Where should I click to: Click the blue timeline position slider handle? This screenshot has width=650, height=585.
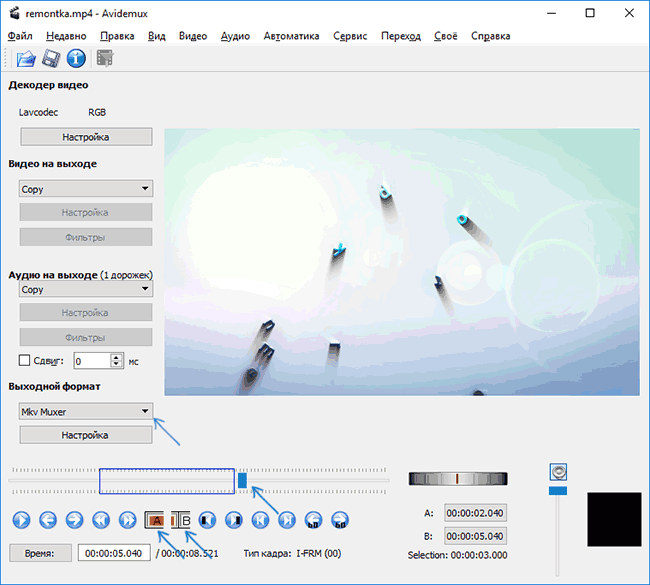[x=242, y=481]
